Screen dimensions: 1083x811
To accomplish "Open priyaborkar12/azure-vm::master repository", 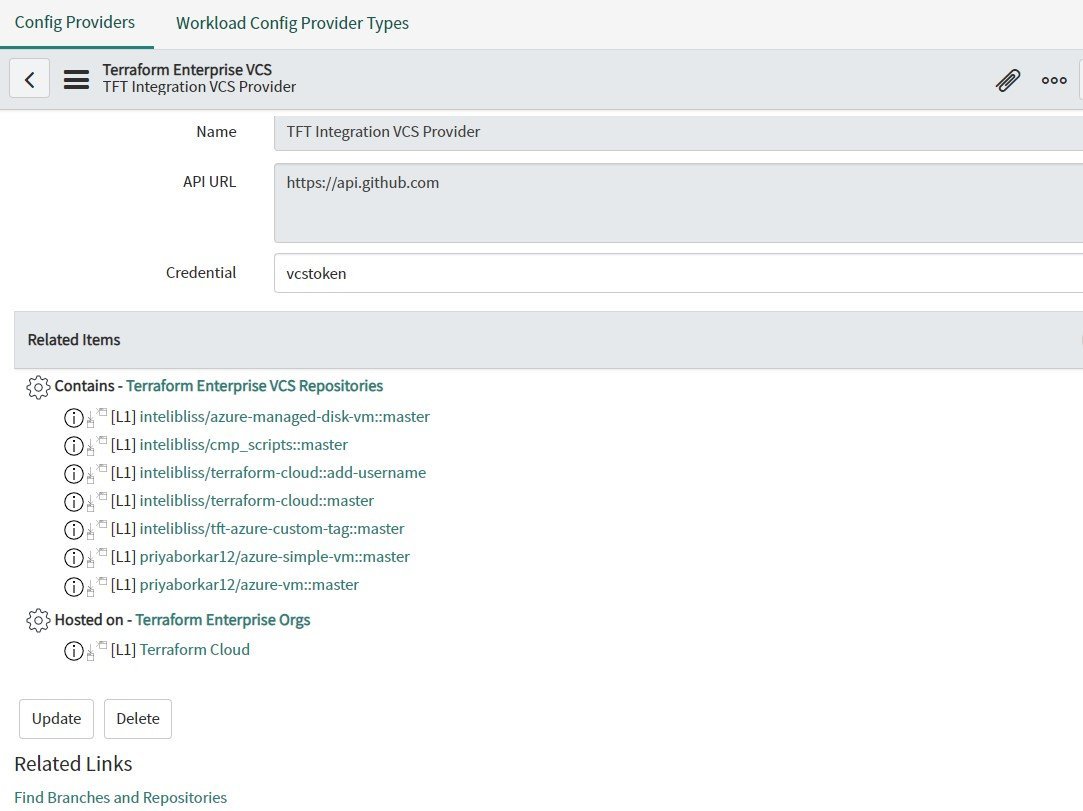I will click(x=249, y=584).
